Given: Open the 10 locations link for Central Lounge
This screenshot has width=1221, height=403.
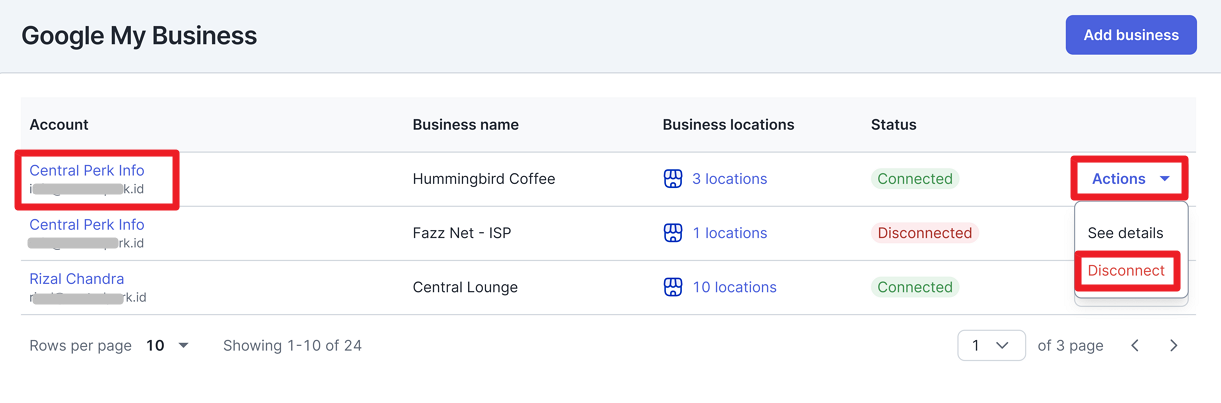Looking at the screenshot, I should (x=734, y=287).
